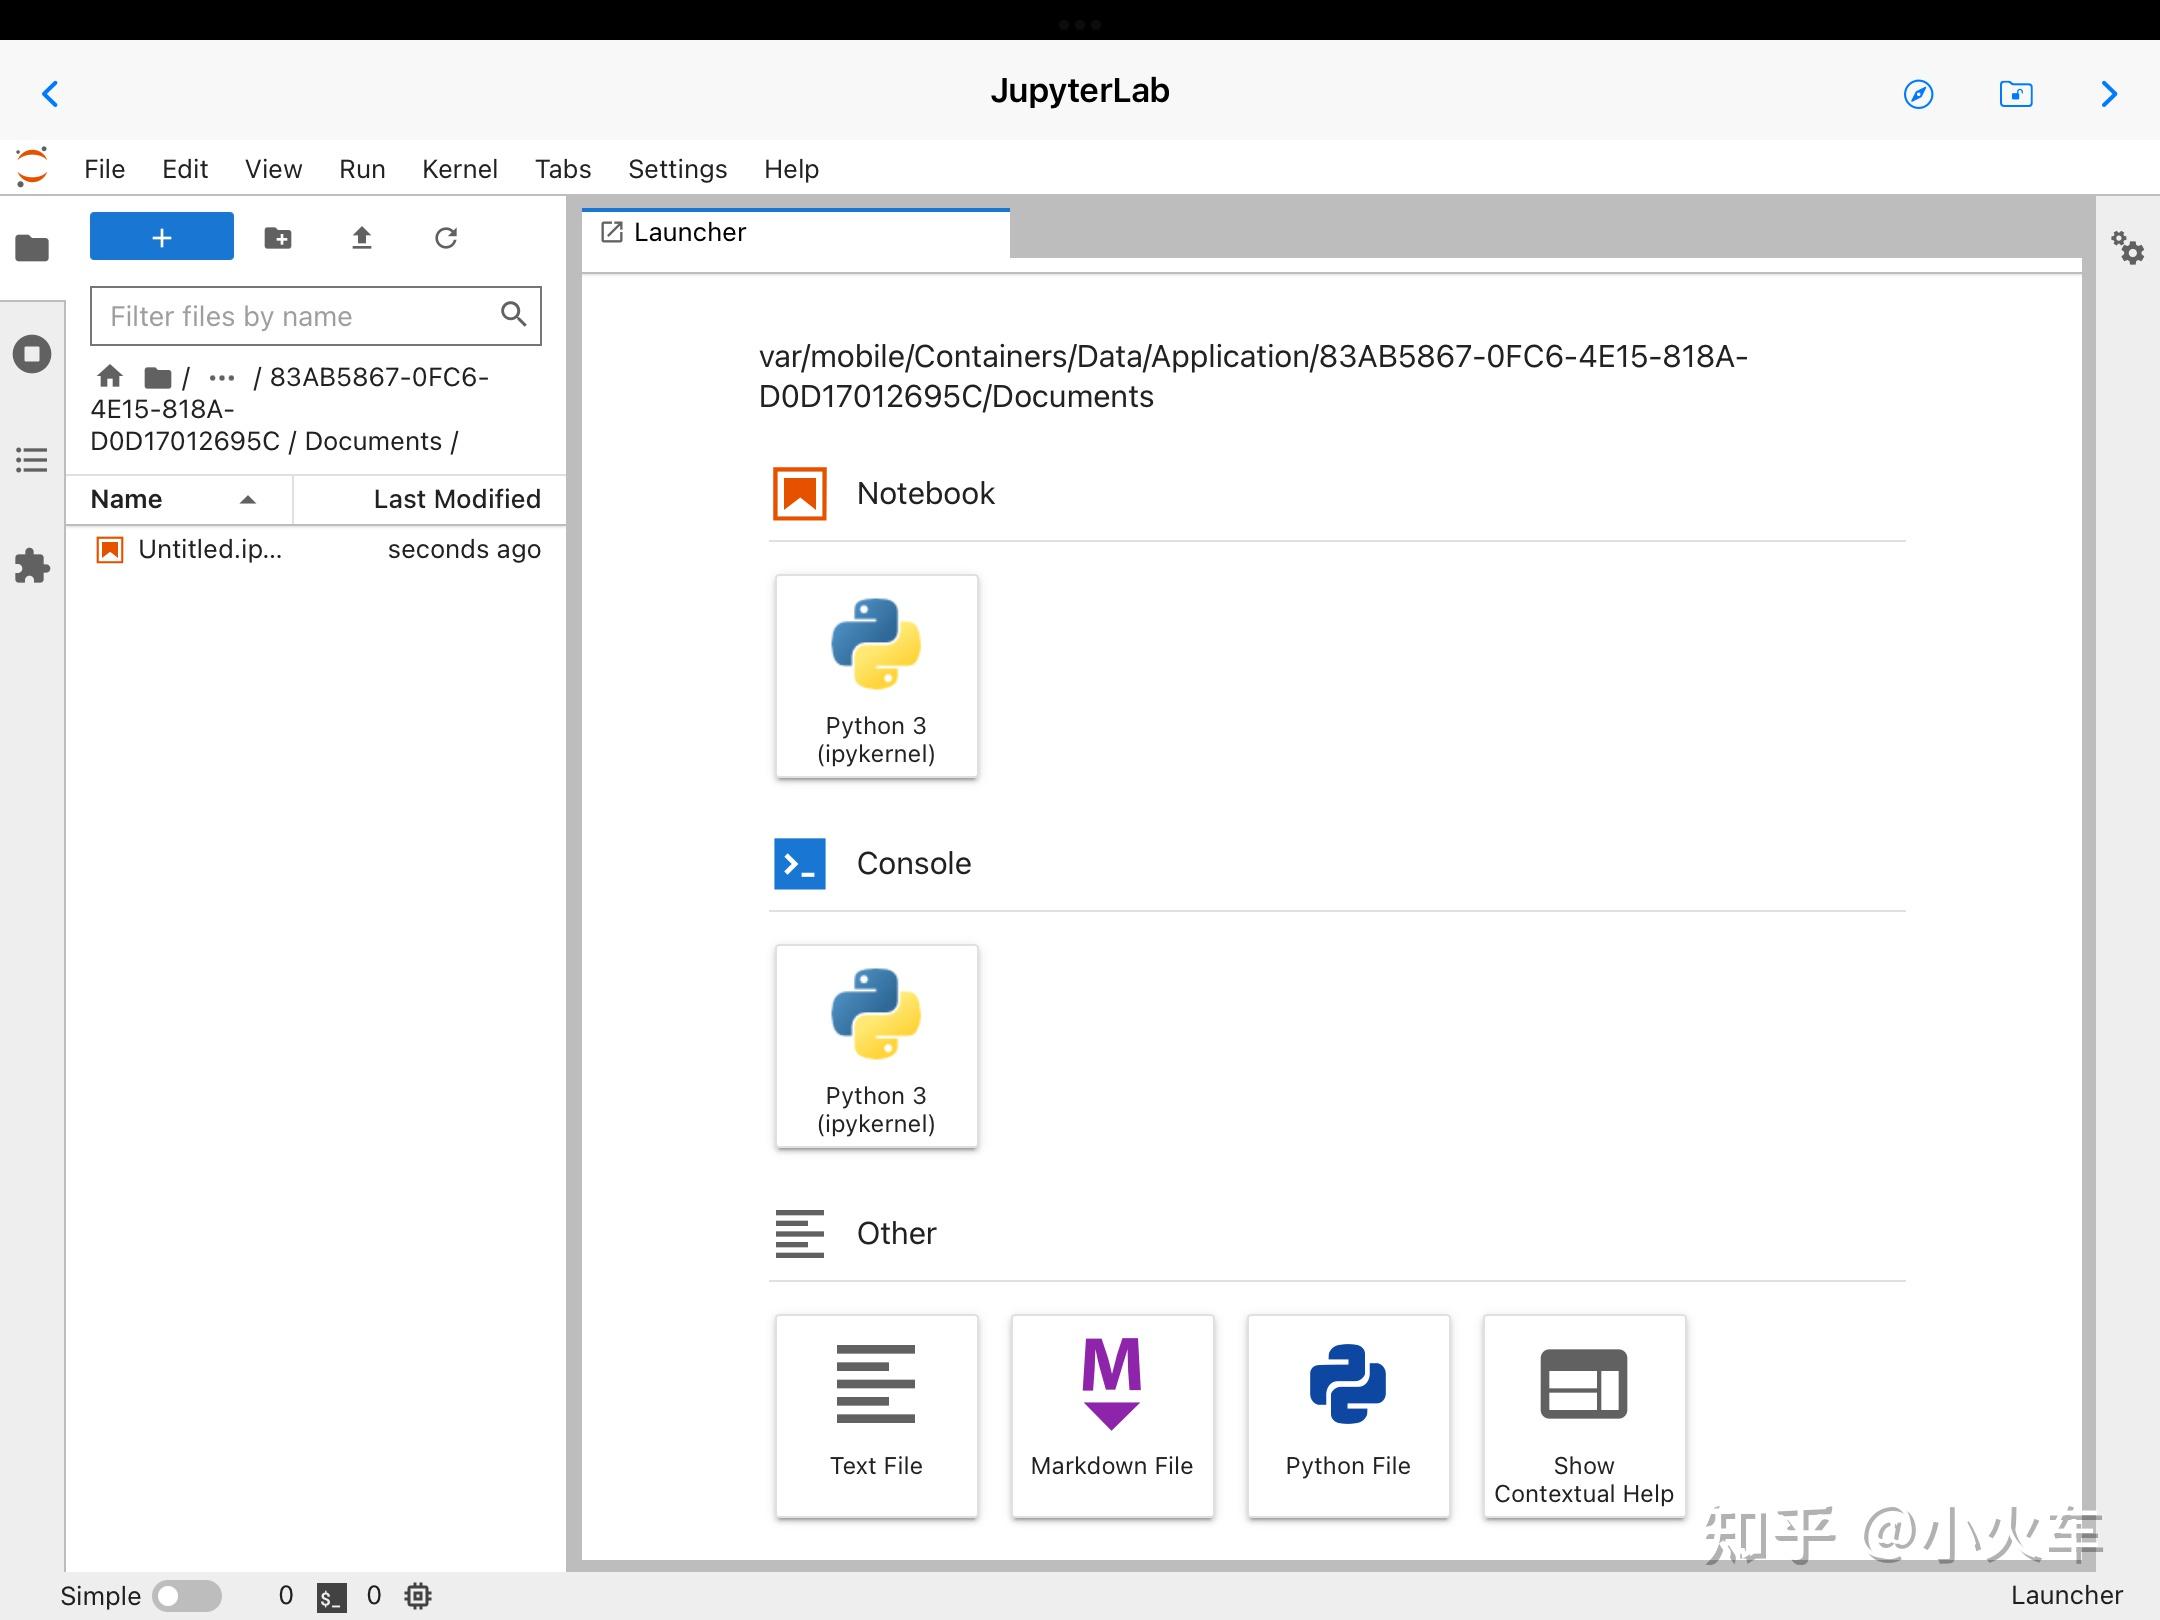Open a Python 3 console

pyautogui.click(x=876, y=1046)
